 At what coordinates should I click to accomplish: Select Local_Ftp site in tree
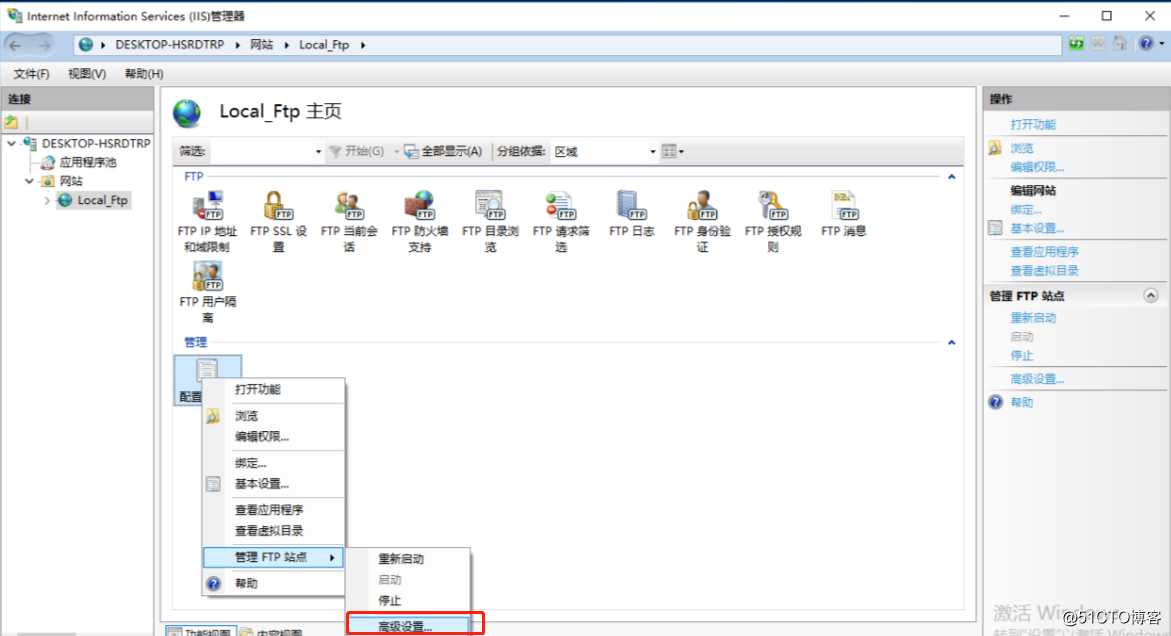102,200
